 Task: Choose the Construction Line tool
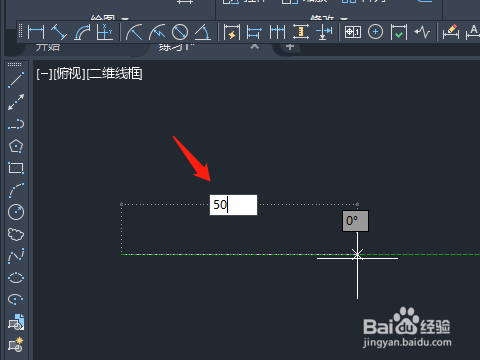point(16,102)
